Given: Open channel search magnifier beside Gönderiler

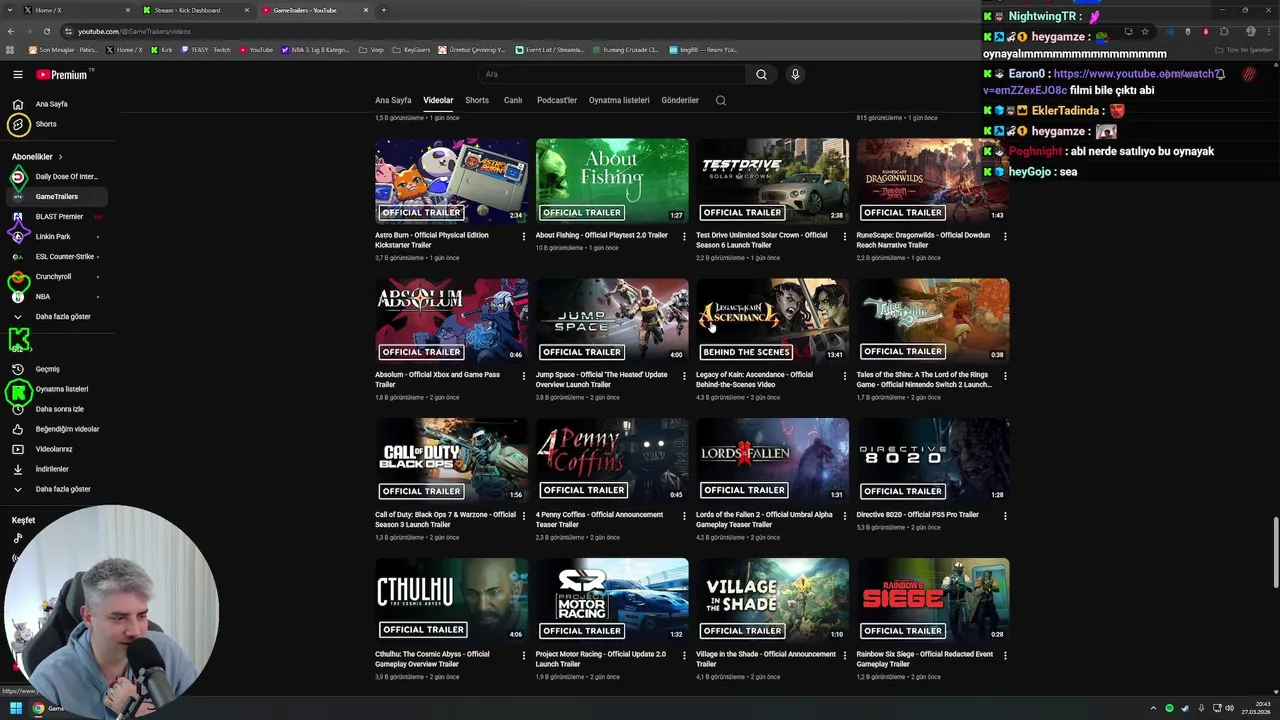Looking at the screenshot, I should (x=720, y=100).
